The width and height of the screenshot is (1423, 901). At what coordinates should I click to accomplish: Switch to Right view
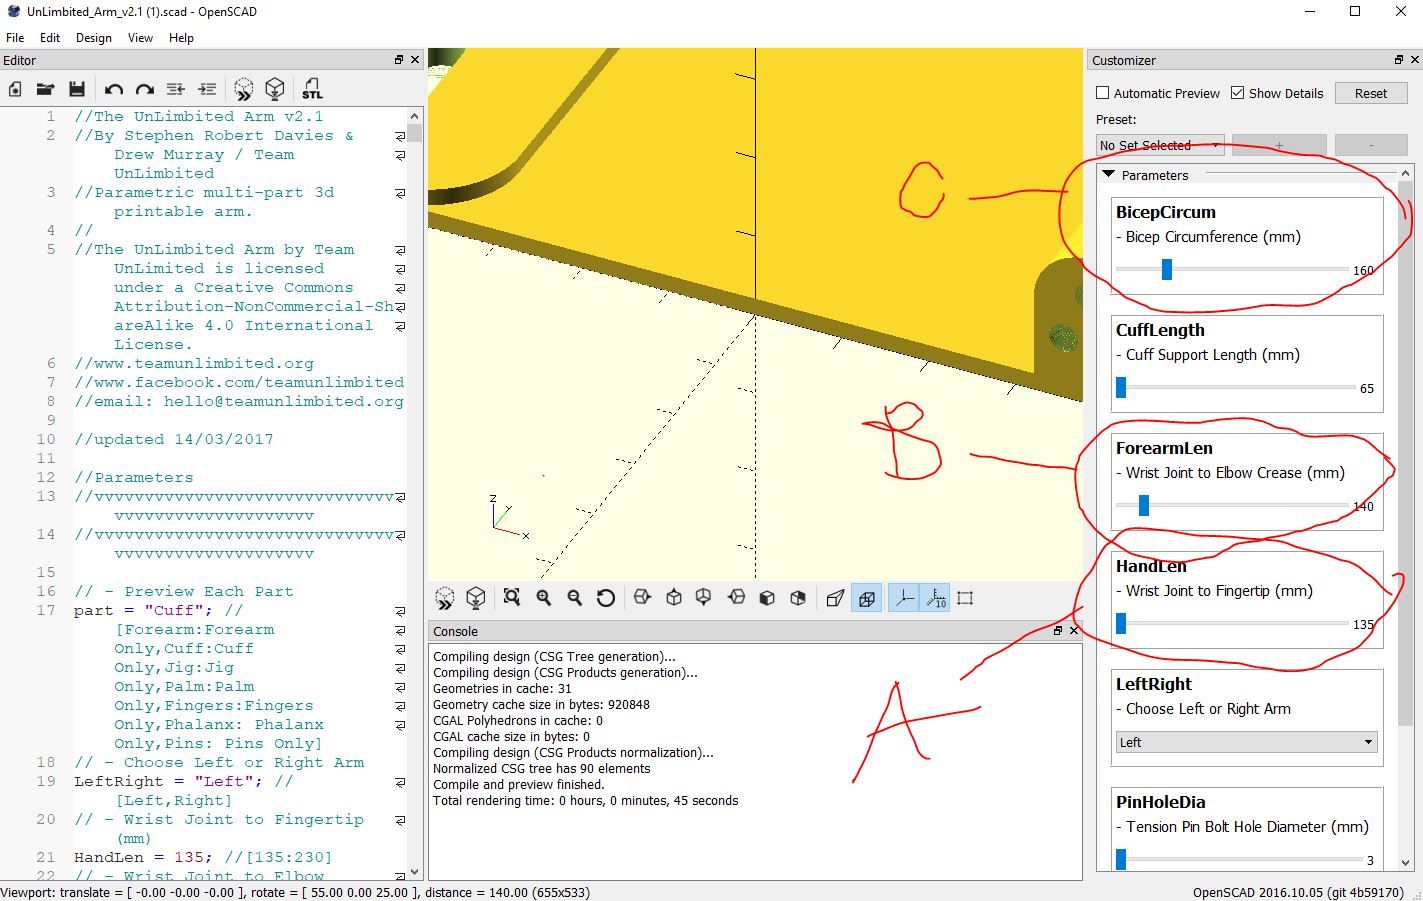(643, 598)
